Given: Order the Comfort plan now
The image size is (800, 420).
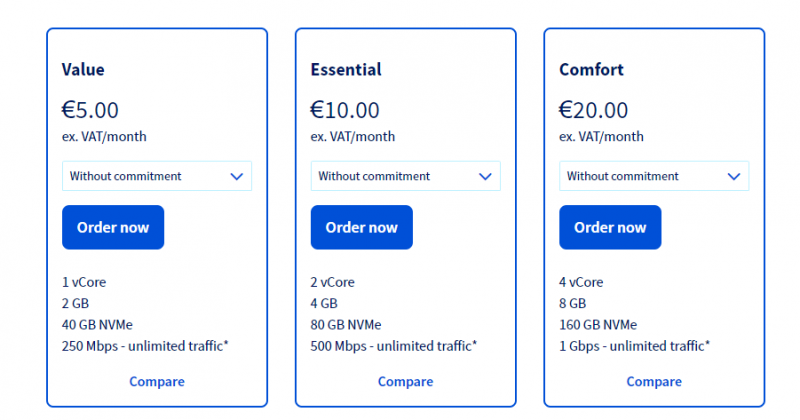Looking at the screenshot, I should click(x=610, y=227).
